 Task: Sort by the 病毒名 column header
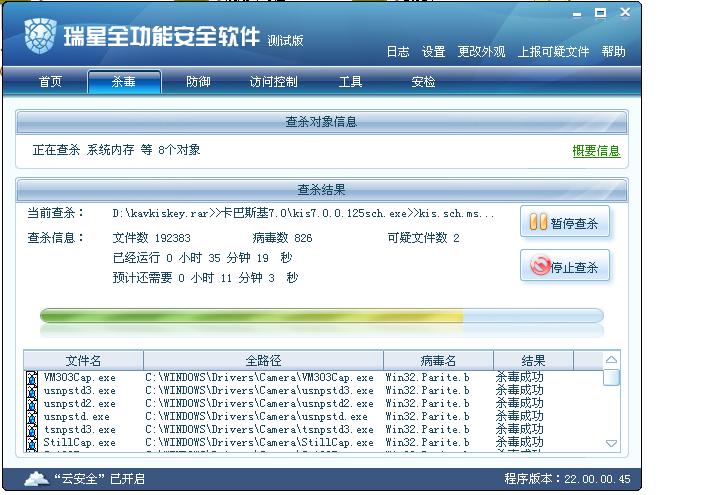[x=438, y=360]
